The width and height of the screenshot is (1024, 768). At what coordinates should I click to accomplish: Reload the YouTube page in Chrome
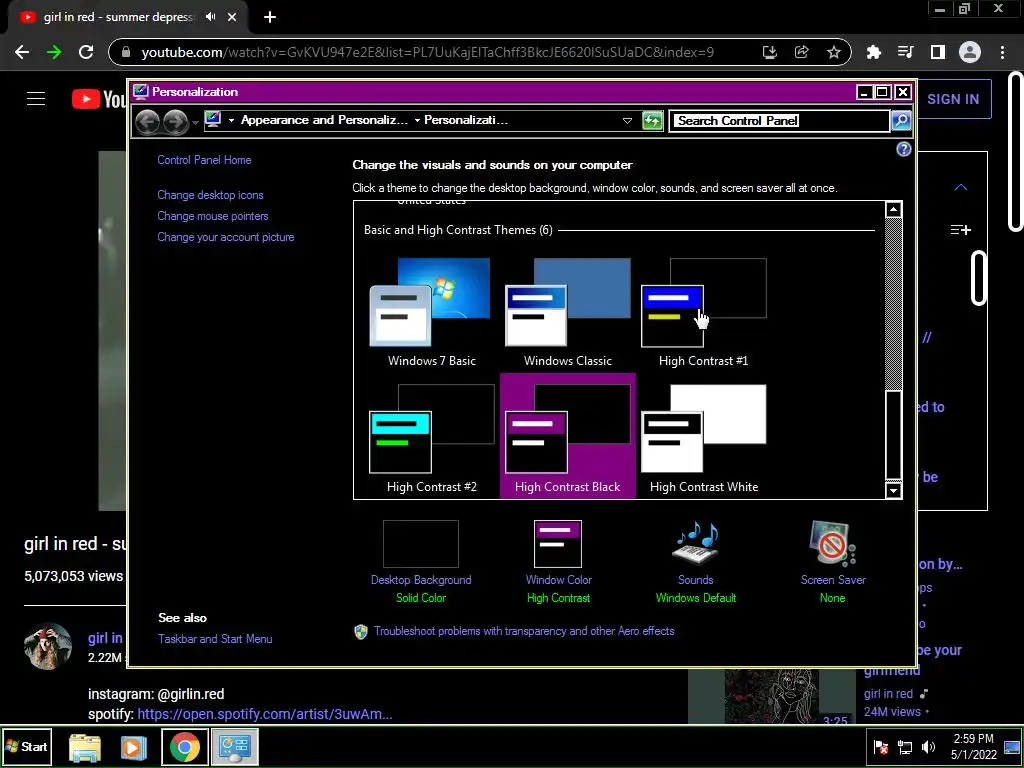86,52
